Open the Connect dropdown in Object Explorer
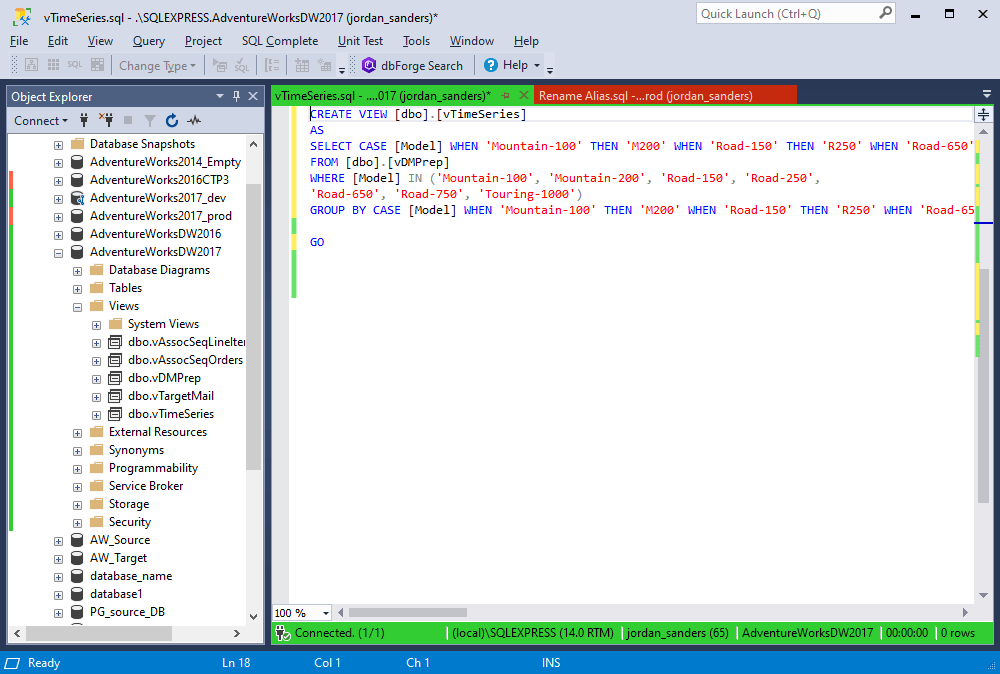 [x=41, y=120]
